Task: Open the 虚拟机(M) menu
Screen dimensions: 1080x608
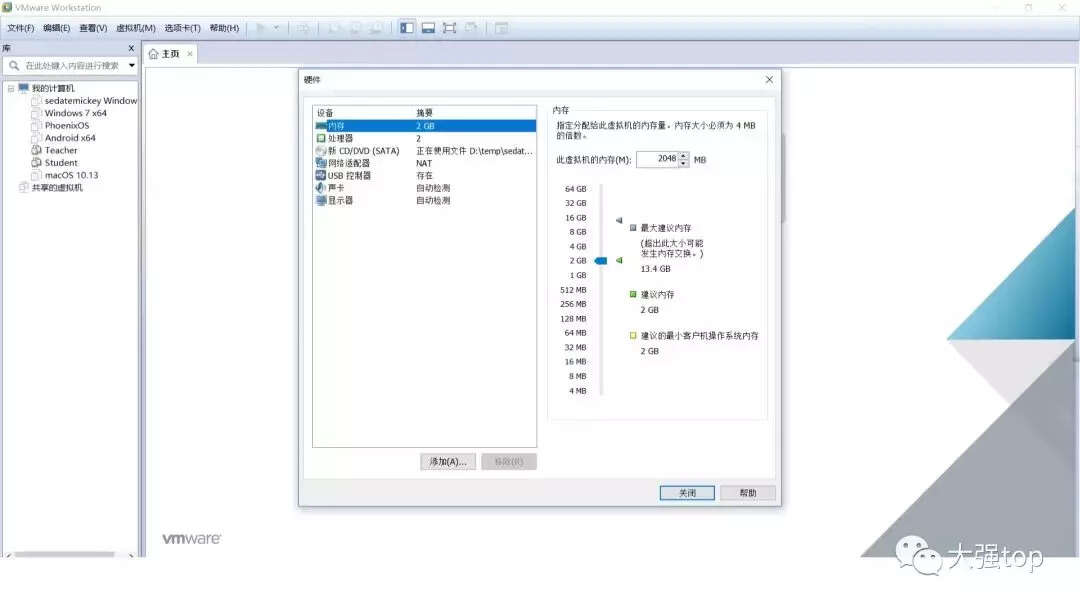Action: (x=136, y=28)
